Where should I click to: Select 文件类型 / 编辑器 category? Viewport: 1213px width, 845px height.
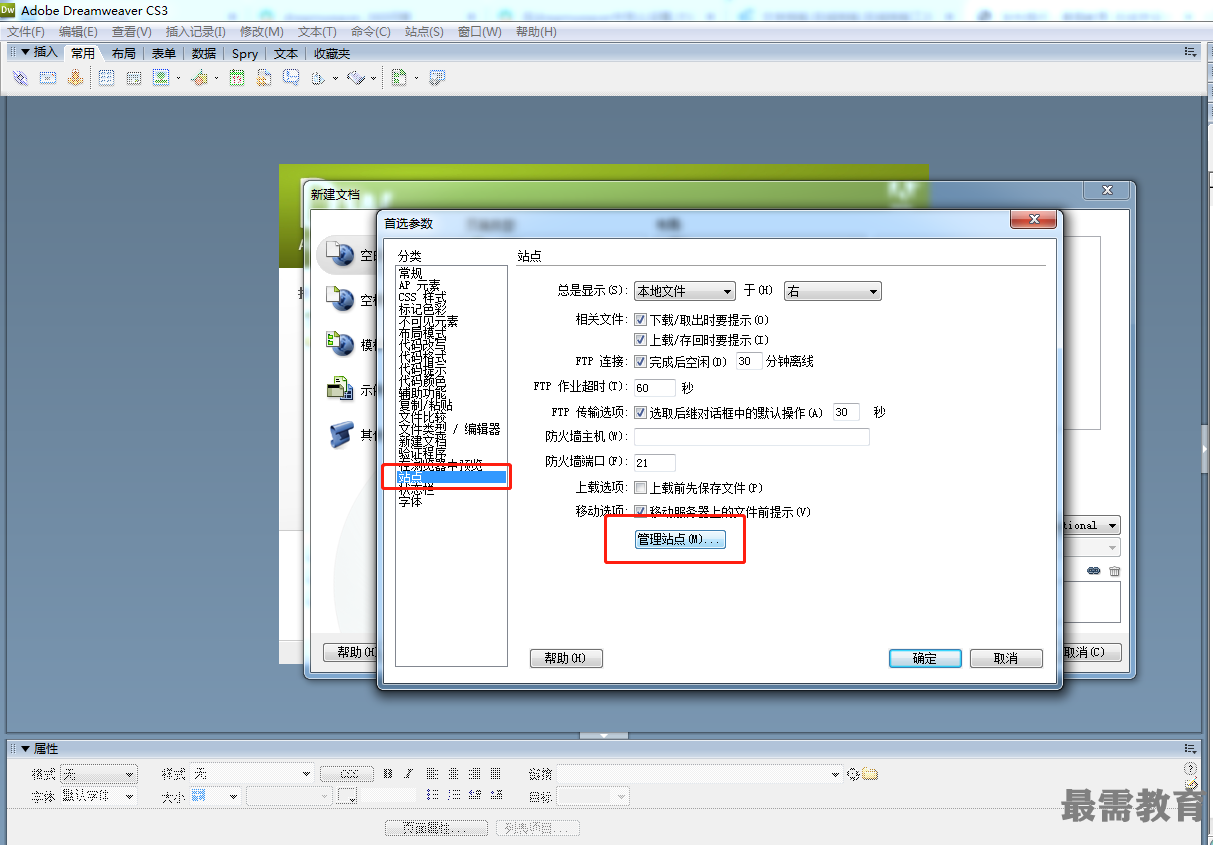pyautogui.click(x=449, y=429)
